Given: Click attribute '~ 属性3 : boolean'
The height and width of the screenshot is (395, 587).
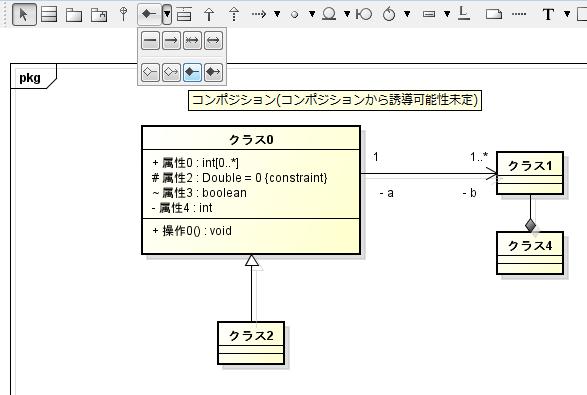Looking at the screenshot, I should click(200, 193).
